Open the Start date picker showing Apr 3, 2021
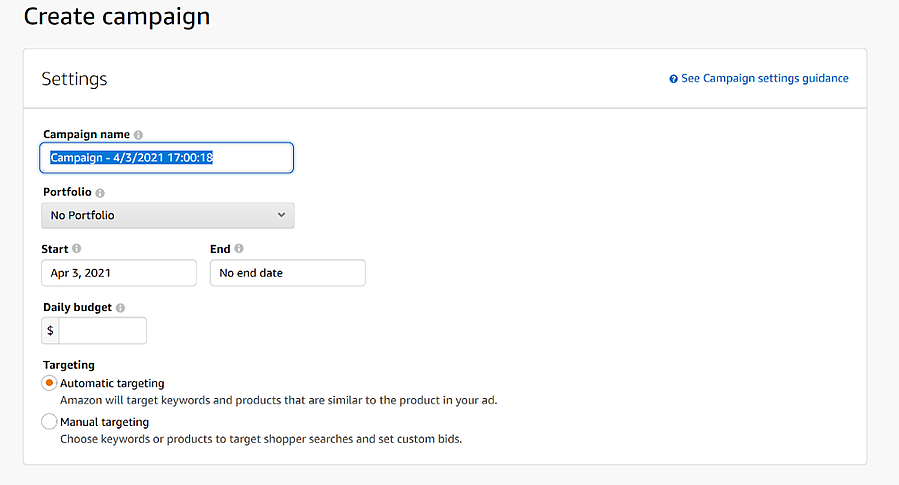 point(119,273)
